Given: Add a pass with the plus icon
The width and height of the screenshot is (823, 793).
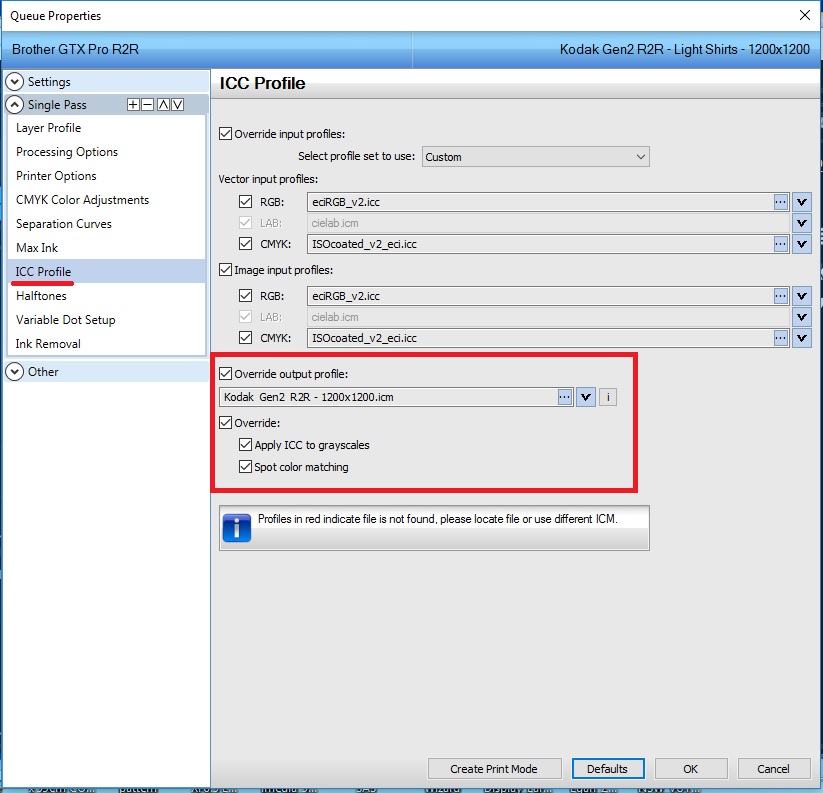Looking at the screenshot, I should (133, 104).
